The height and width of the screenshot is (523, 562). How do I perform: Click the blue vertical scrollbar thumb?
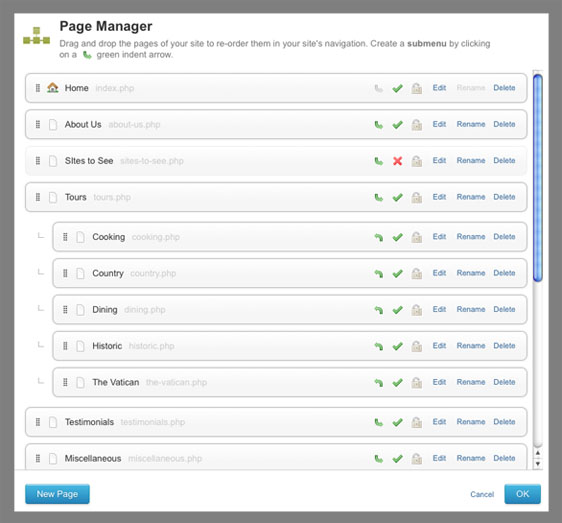point(537,178)
